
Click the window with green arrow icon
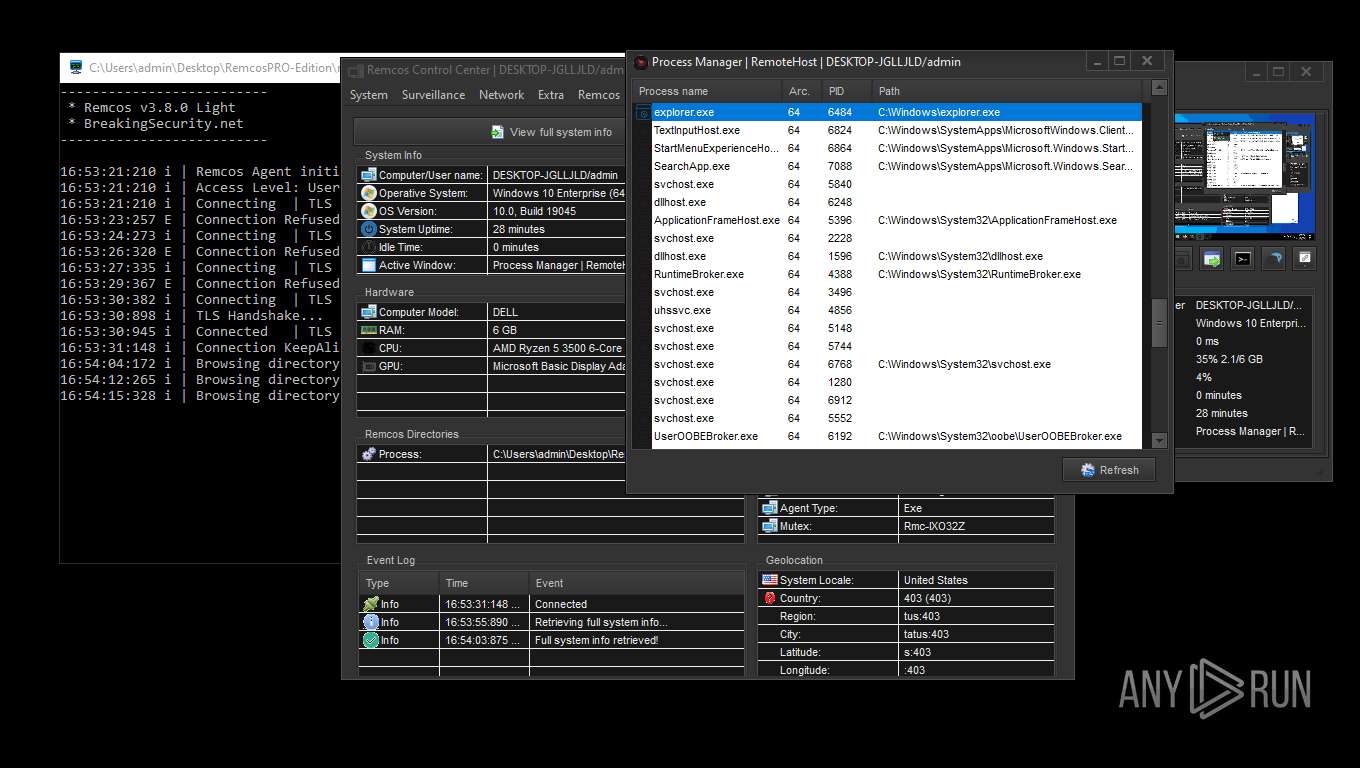[1212, 259]
